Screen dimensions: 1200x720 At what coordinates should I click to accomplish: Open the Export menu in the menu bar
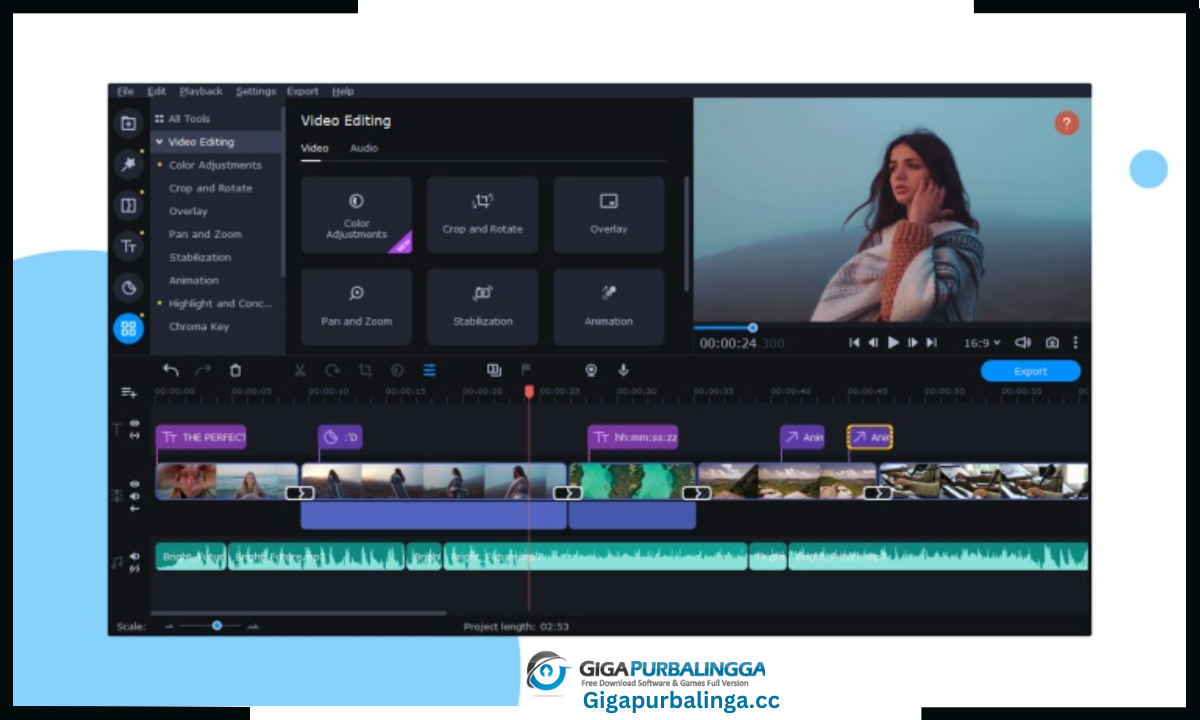tap(303, 91)
